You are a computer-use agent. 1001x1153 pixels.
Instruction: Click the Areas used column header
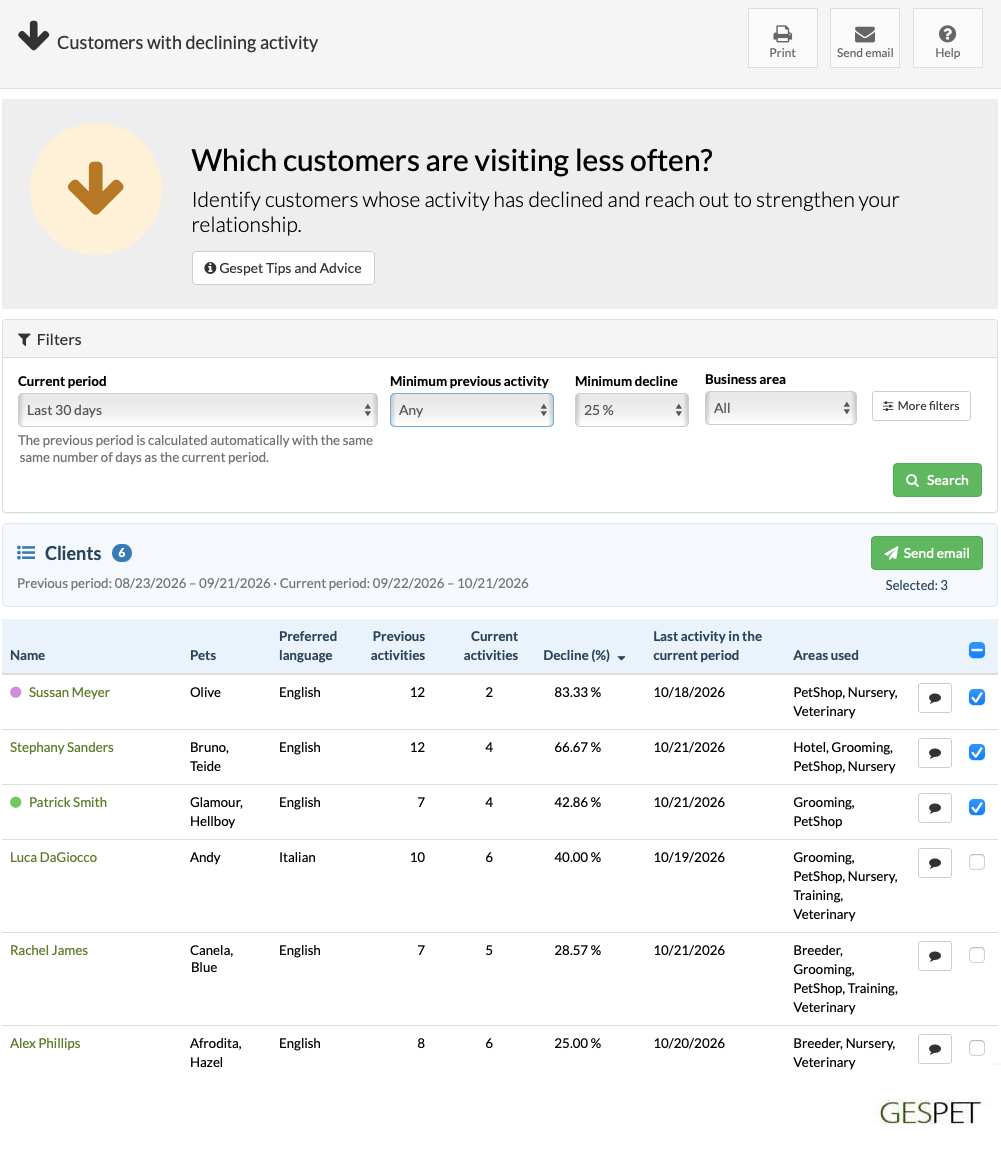(x=825, y=655)
